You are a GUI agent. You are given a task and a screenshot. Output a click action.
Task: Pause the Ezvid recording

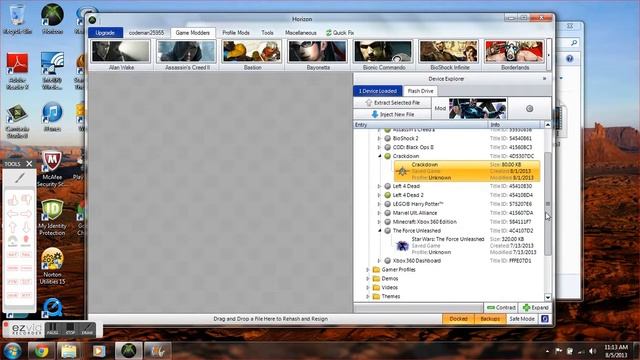(52, 329)
